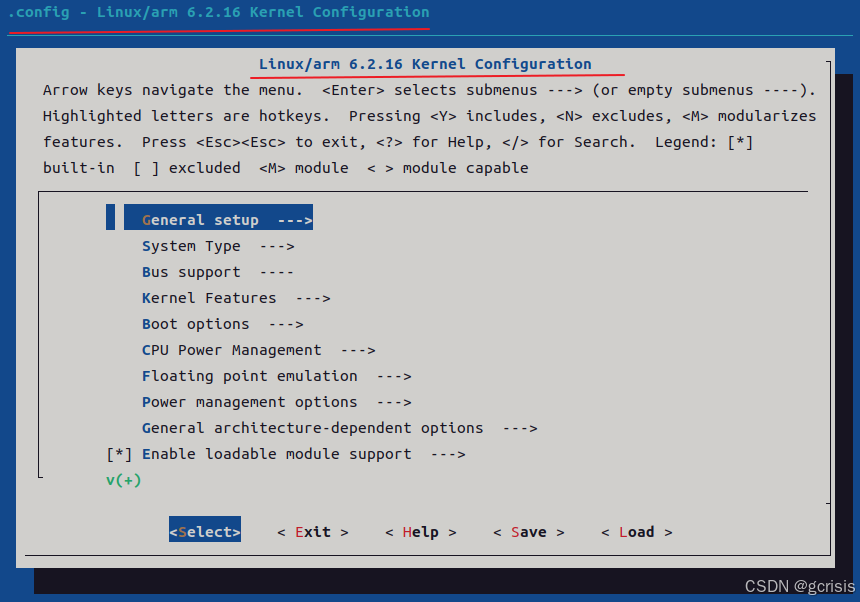Open CPU Power Management submenu
The width and height of the screenshot is (860, 602).
[259, 350]
